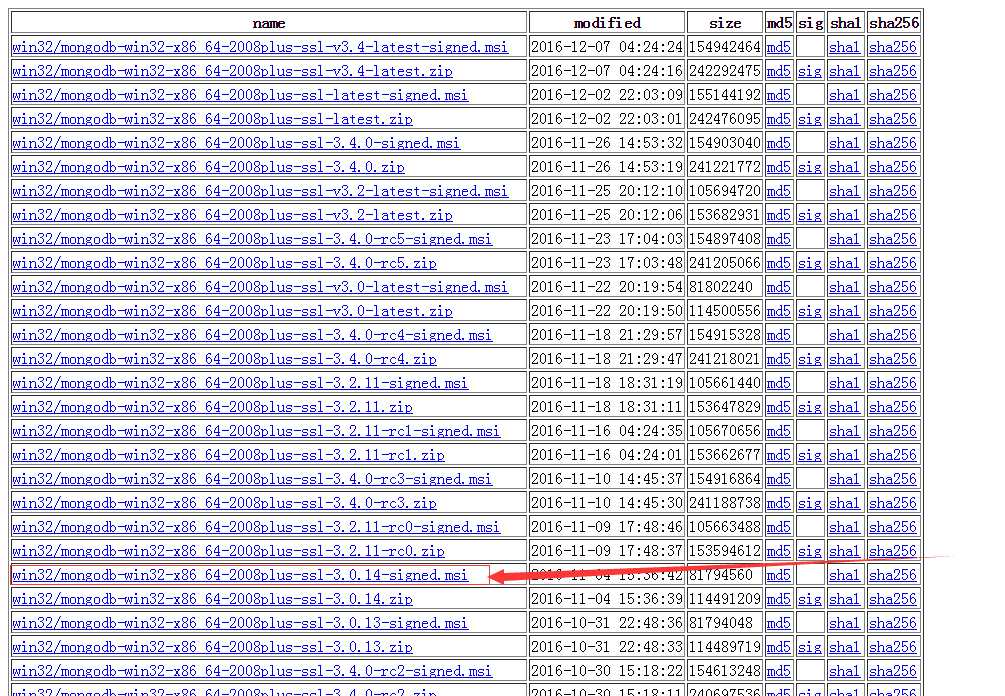Select the size value 154942464
The width and height of the screenshot is (1005, 696).
[725, 47]
